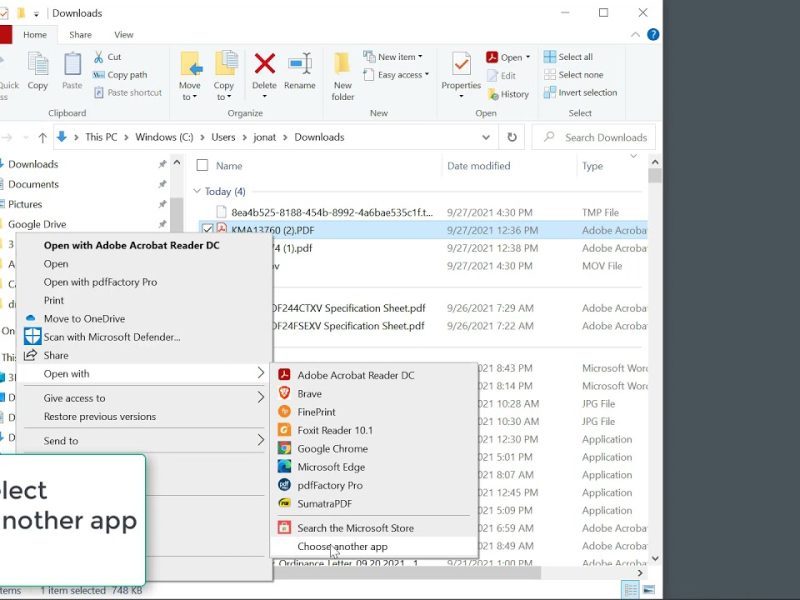Click the Copy icon in Clipboard group
The image size is (800, 600).
tap(38, 65)
